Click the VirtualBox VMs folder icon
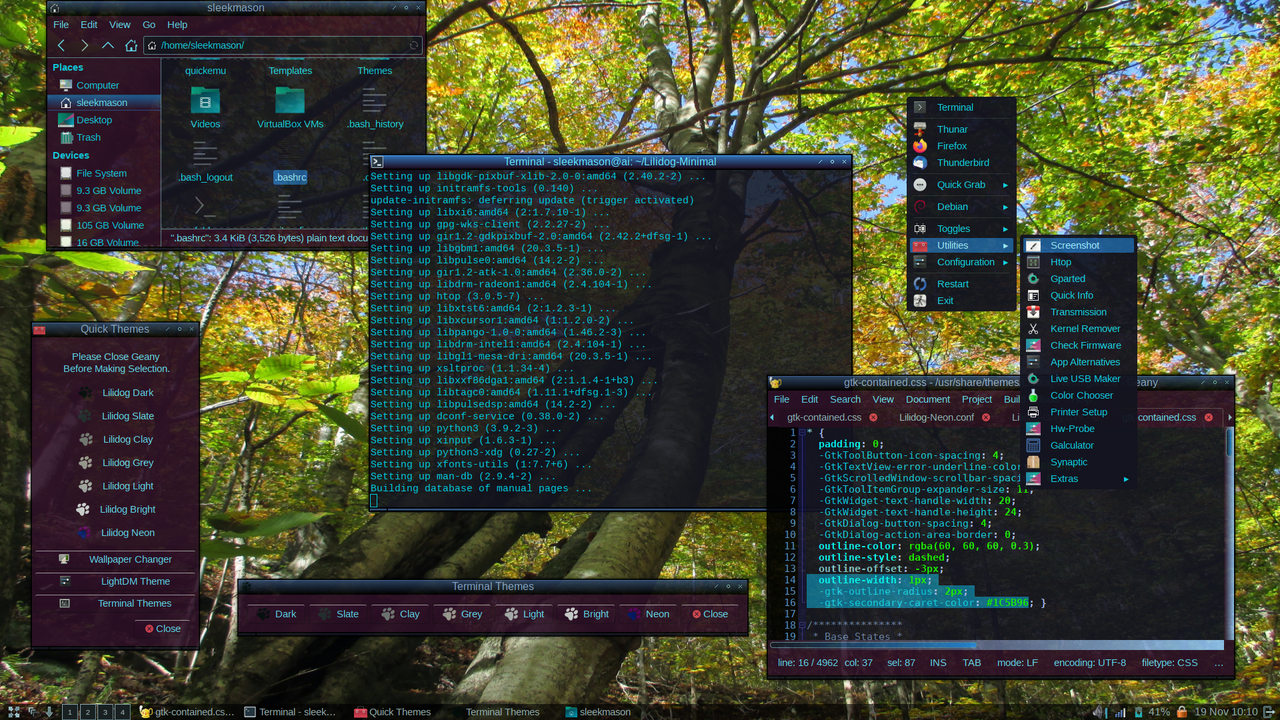The width and height of the screenshot is (1280, 720). pos(290,100)
